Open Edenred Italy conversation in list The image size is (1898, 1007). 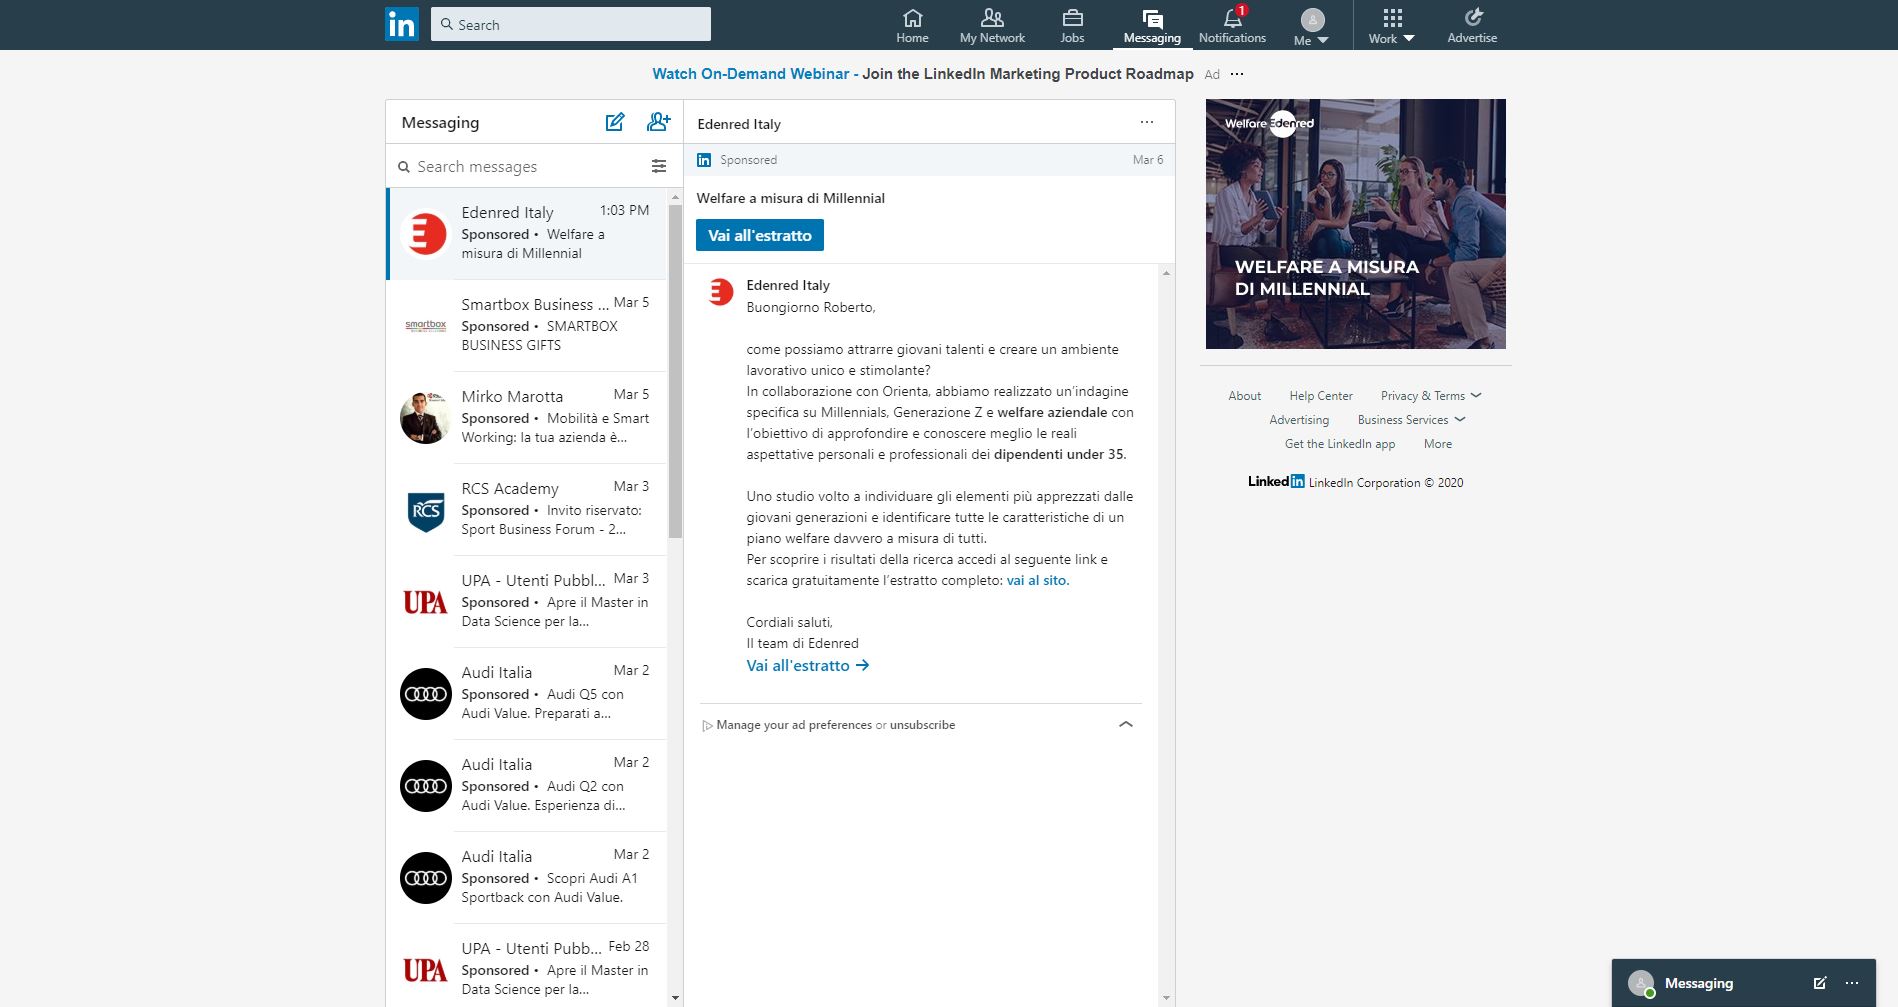point(527,233)
